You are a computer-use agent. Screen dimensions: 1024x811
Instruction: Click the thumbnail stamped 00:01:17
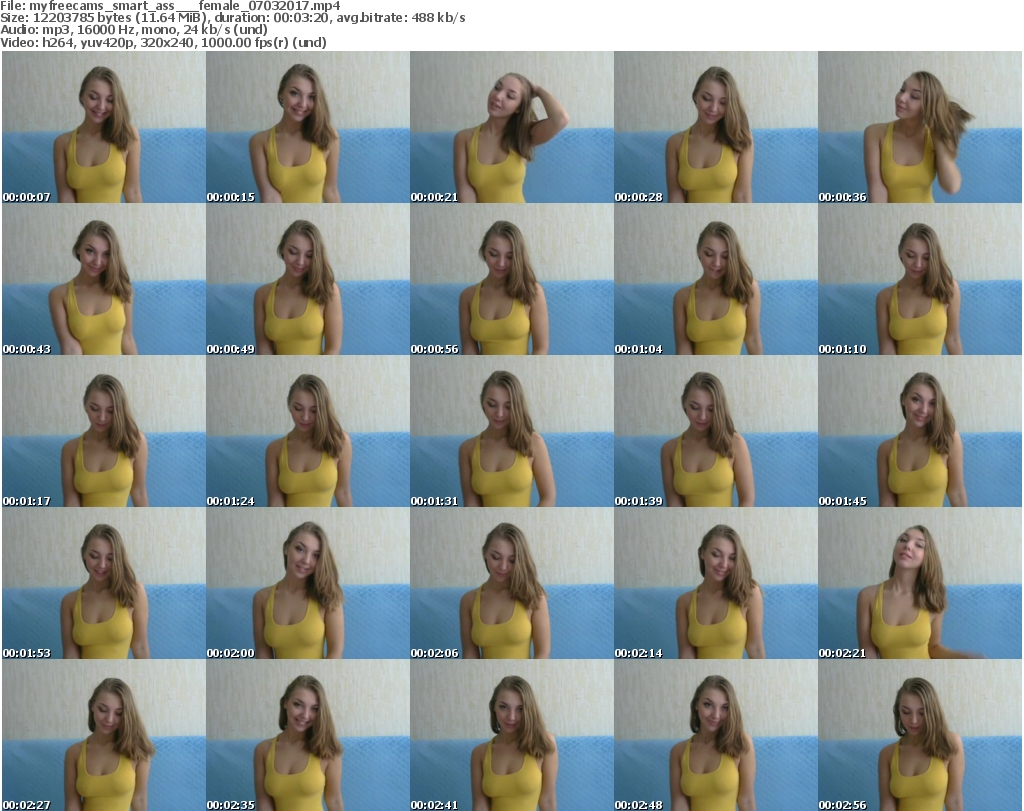(x=104, y=431)
